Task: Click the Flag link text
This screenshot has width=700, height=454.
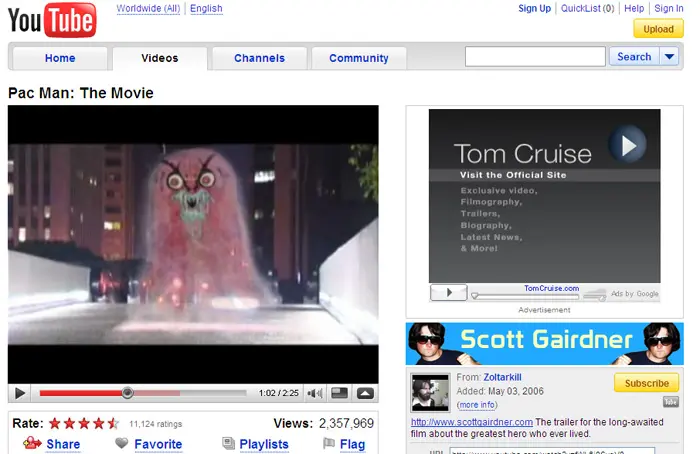Action: (352, 444)
